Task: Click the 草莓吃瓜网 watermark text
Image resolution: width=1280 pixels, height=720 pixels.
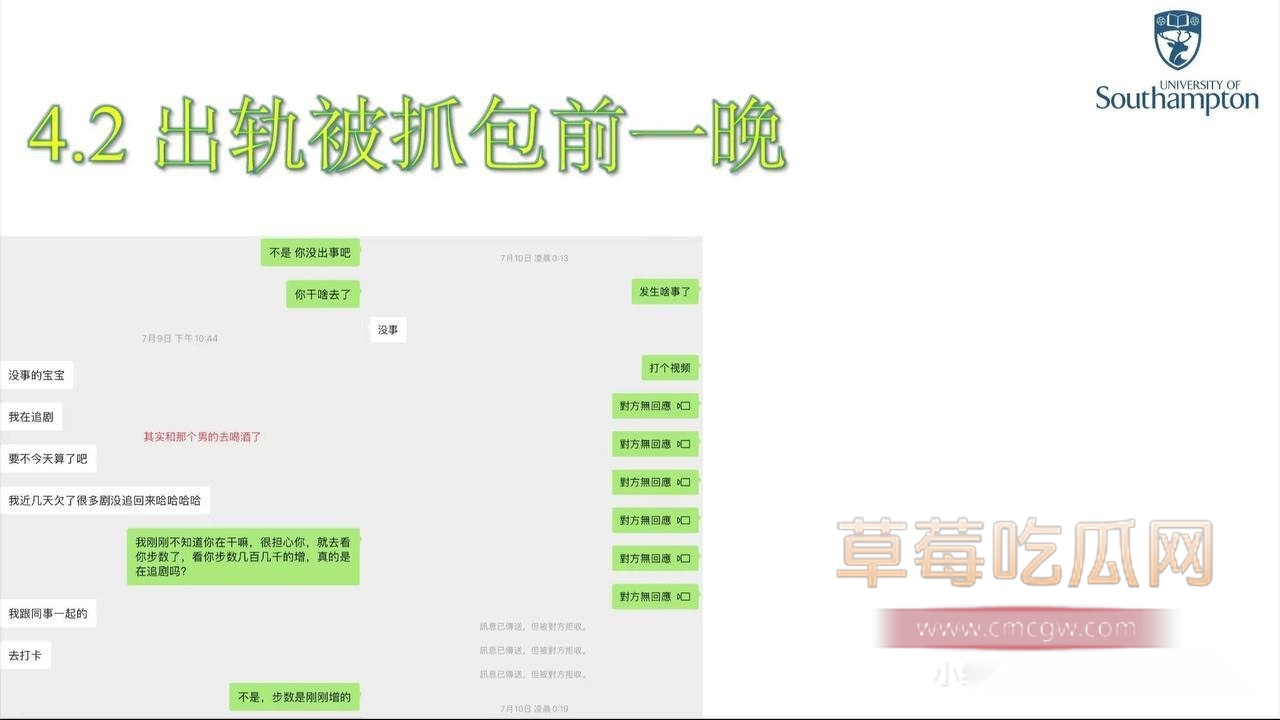Action: coord(1025,552)
